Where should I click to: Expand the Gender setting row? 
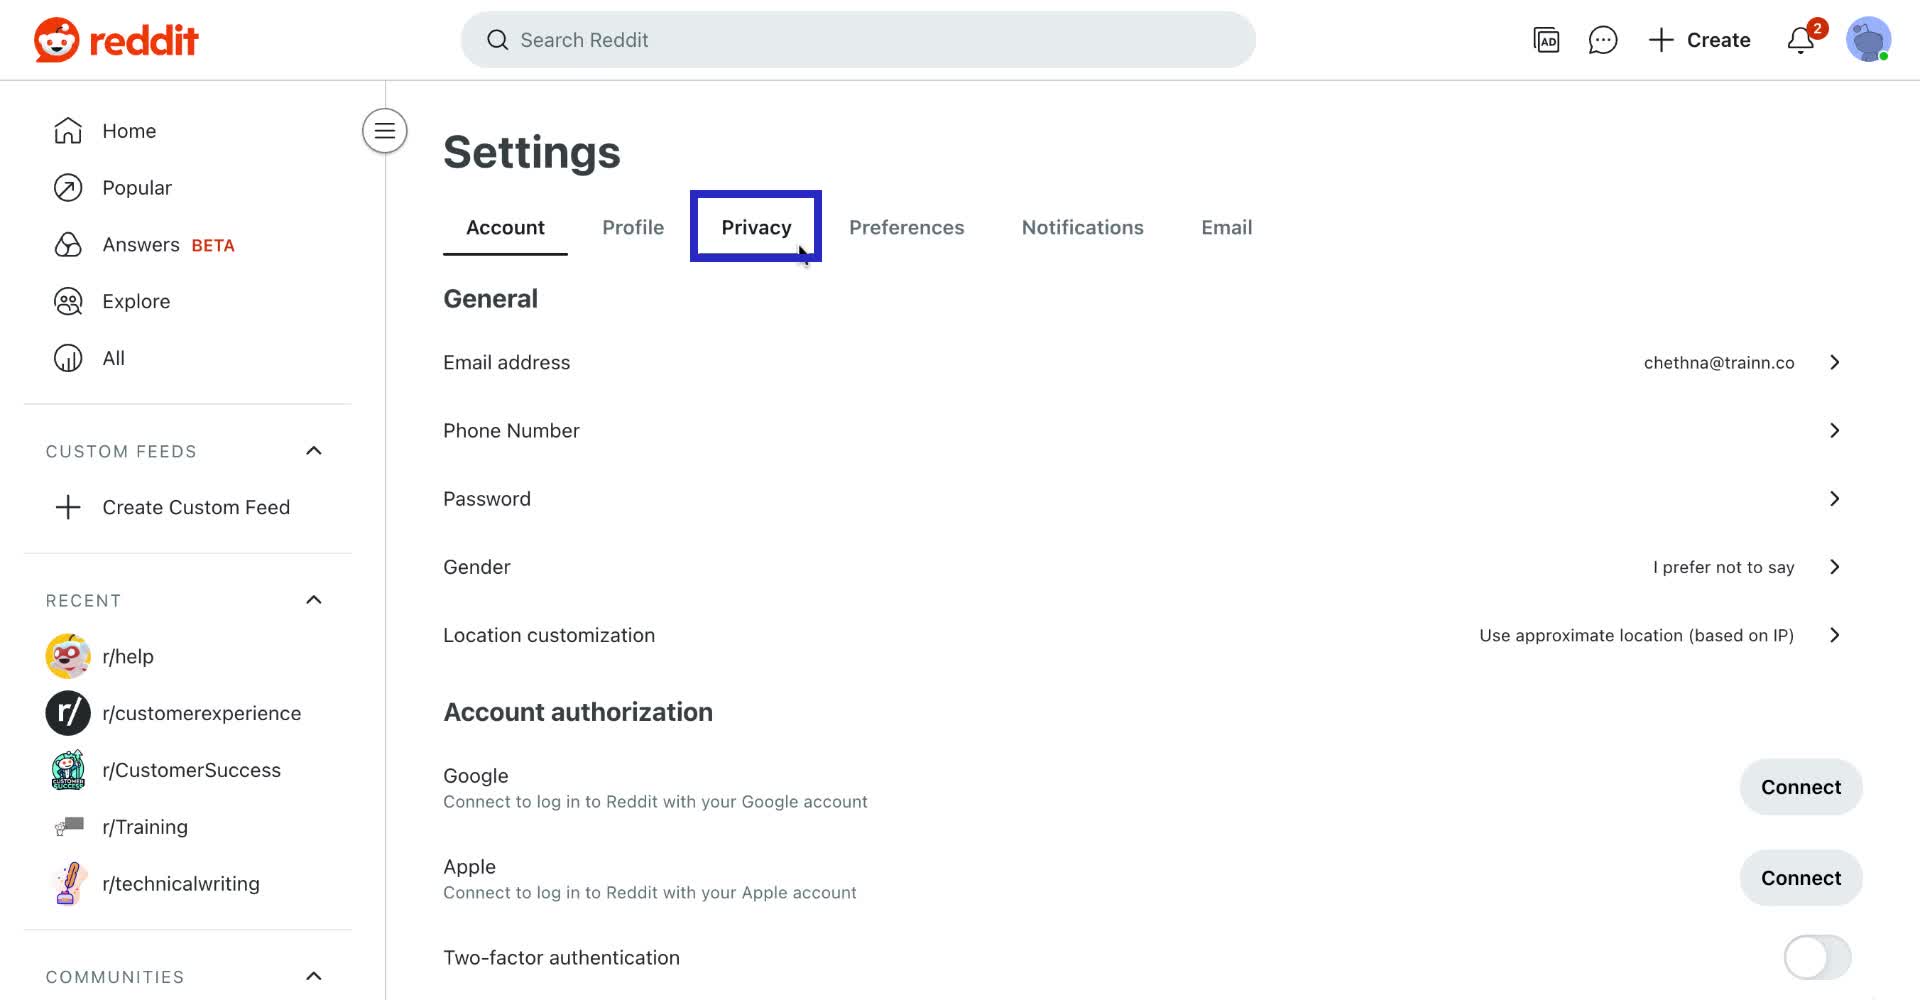coord(1835,567)
